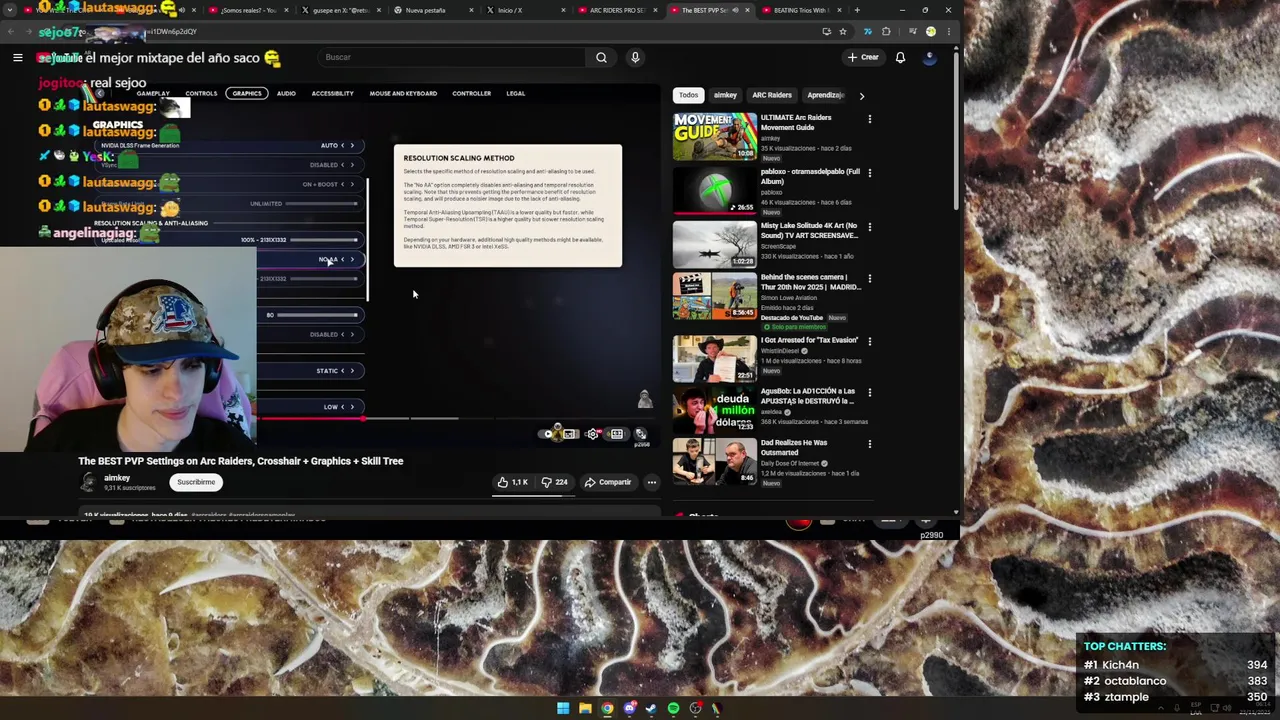Open AgusBob La ADICCIÓN video thumbnail
Screen dimensions: 1280x720
[x=714, y=410]
